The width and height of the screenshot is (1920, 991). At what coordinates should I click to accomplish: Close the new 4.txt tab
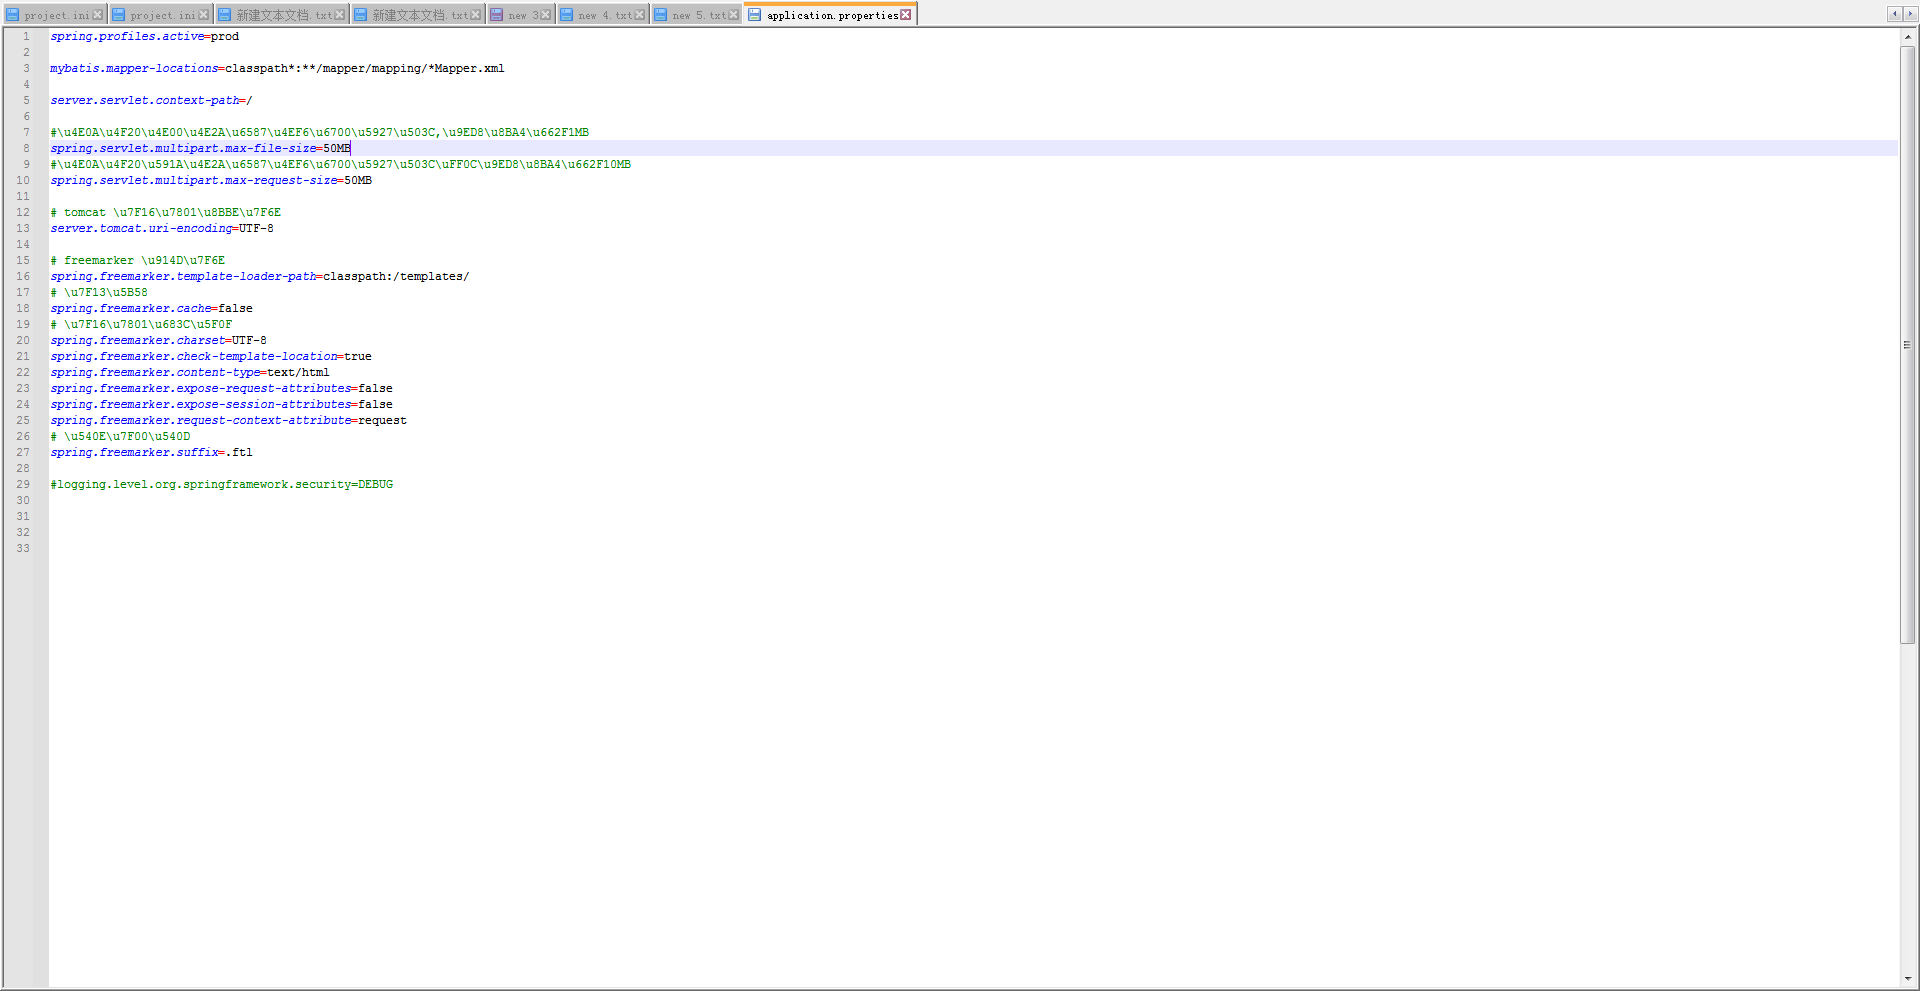[x=640, y=15]
